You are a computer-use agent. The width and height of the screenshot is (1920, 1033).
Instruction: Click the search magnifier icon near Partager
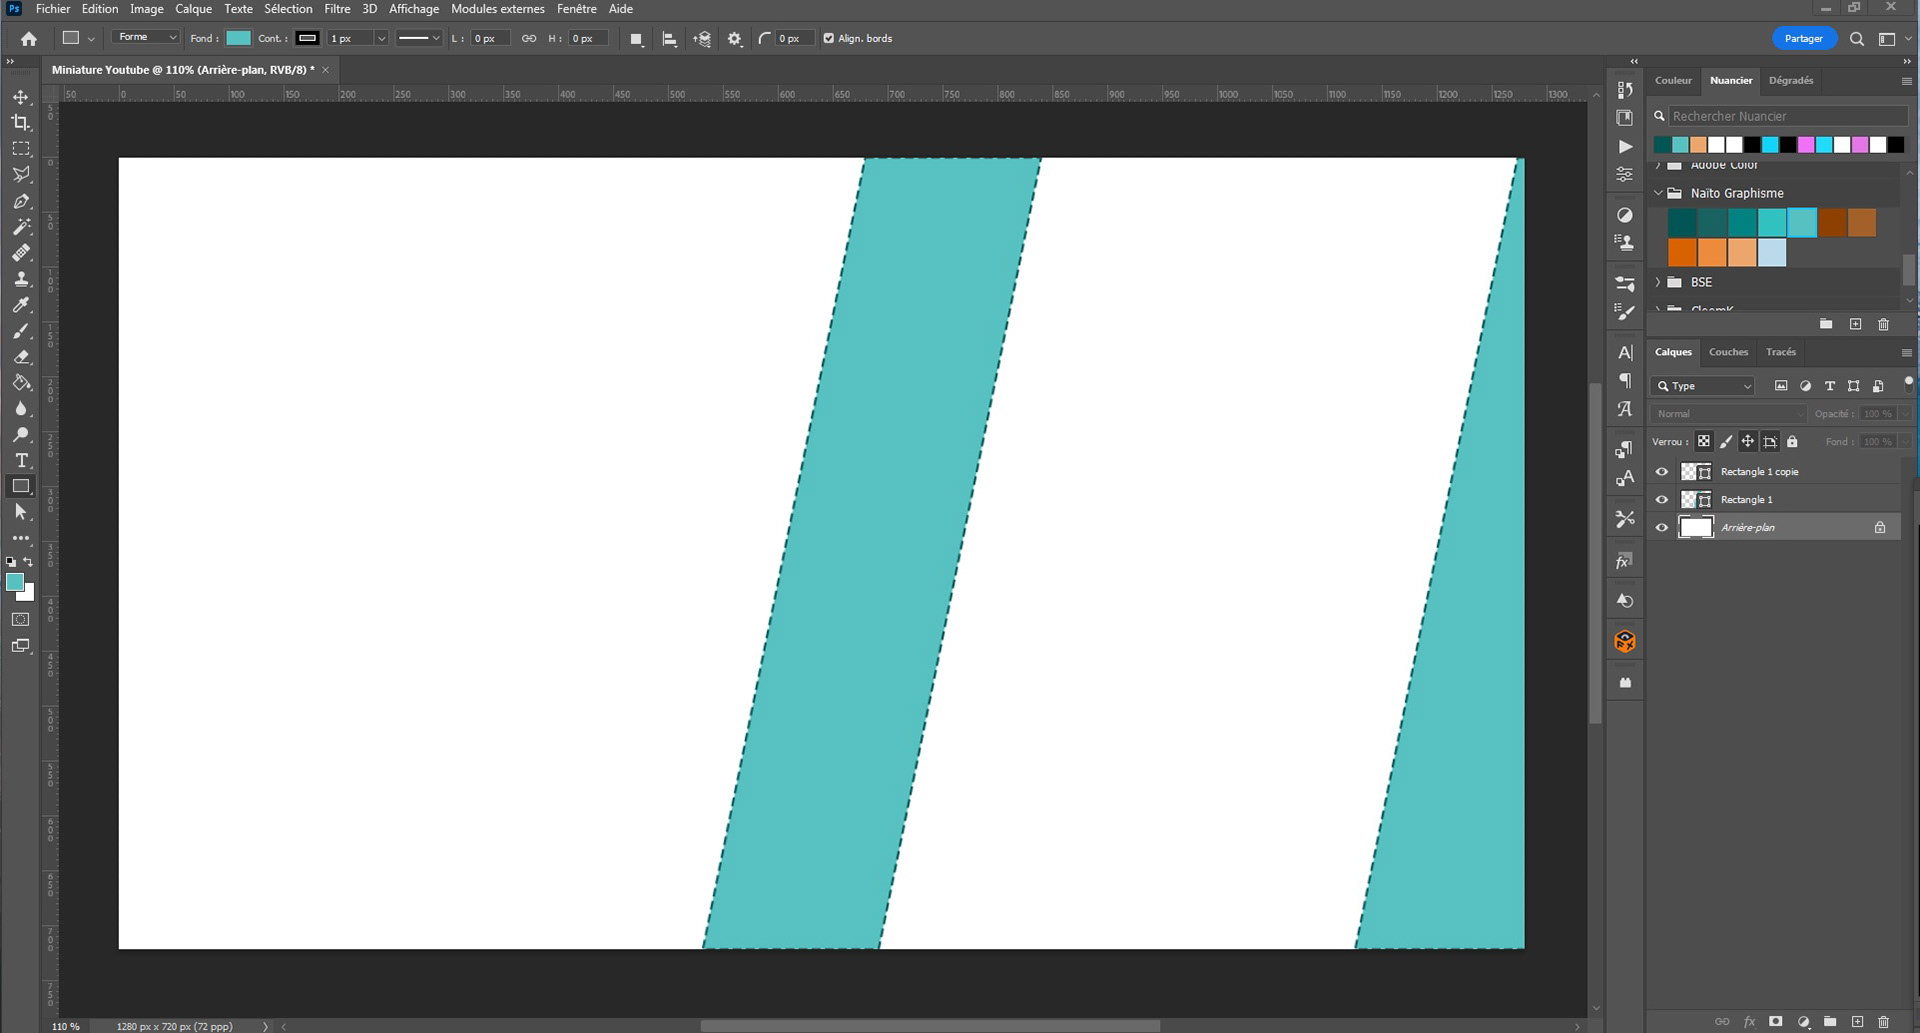(x=1857, y=39)
